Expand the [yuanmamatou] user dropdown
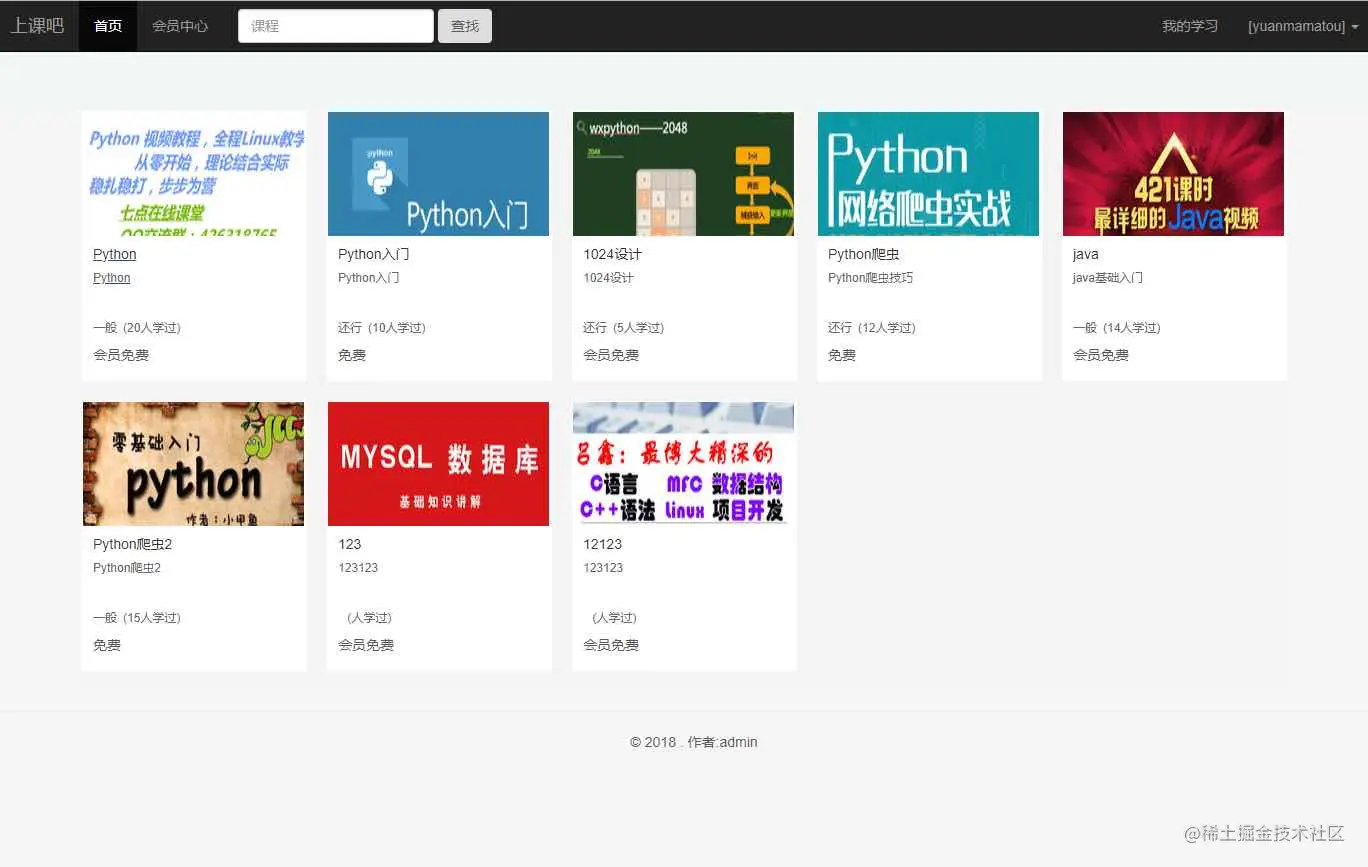Screen dimensions: 1368x867 (1303, 26)
